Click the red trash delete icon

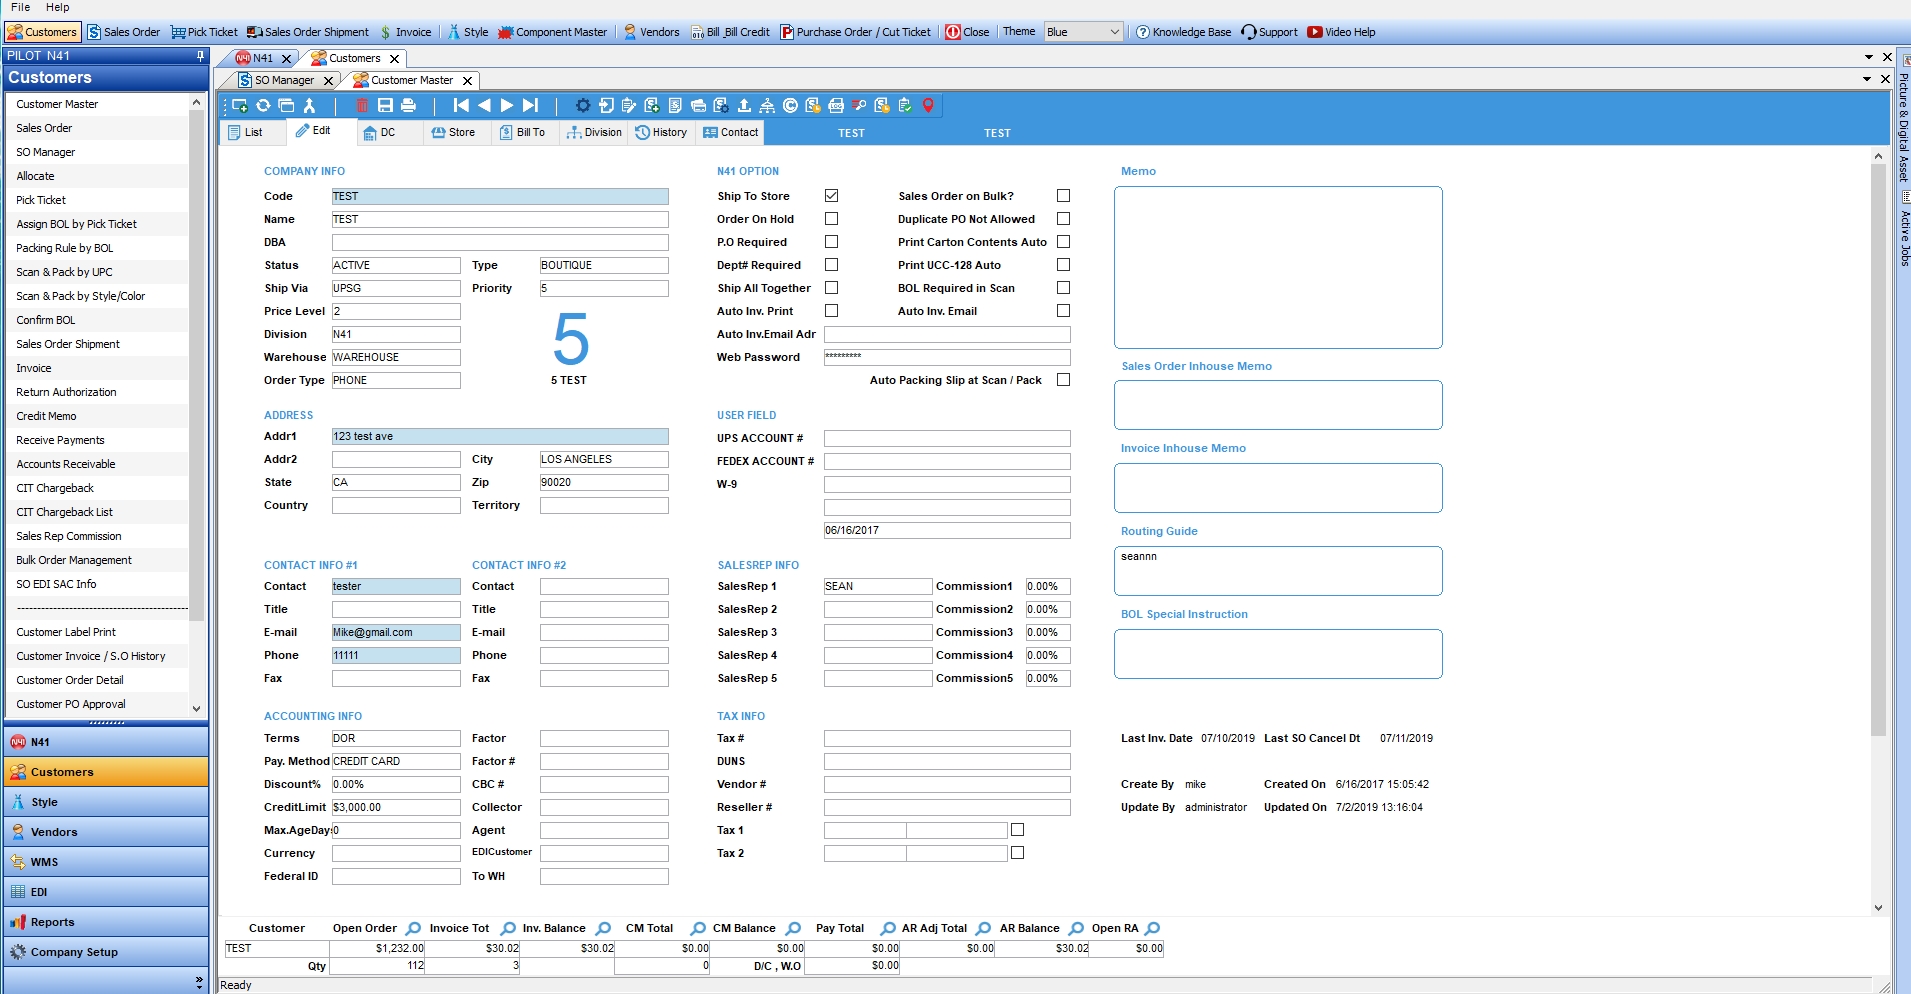(x=362, y=105)
